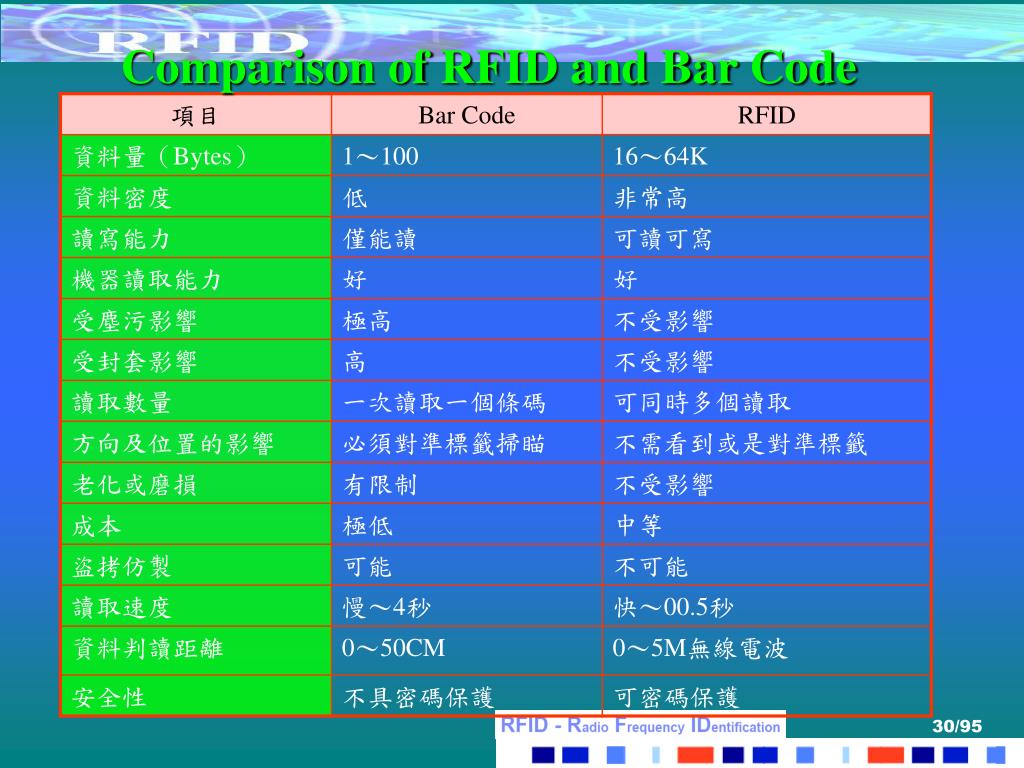Select the '資料量（Bytes）' row label
The image size is (1024, 768).
pos(196,157)
